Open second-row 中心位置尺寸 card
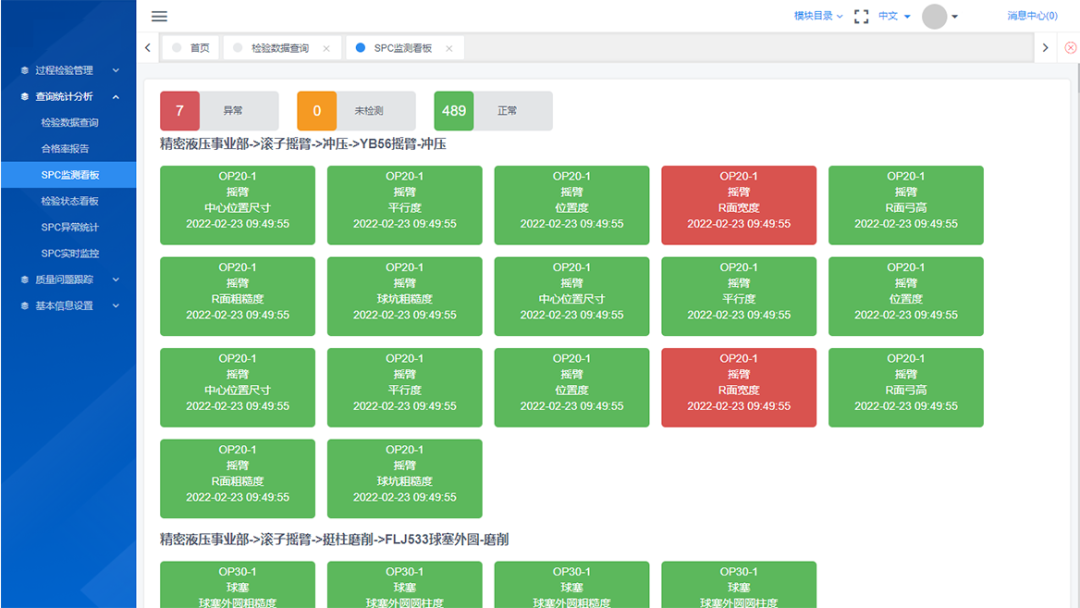1080x608 pixels. tap(572, 296)
